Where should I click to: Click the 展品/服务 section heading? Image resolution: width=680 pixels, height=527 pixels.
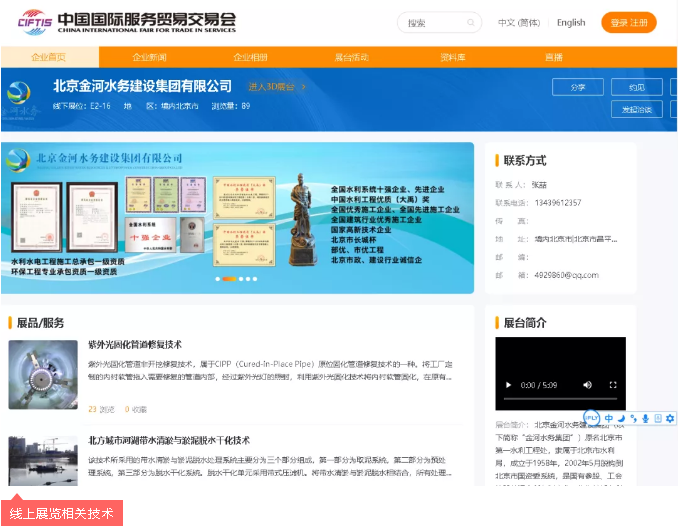tap(40, 323)
